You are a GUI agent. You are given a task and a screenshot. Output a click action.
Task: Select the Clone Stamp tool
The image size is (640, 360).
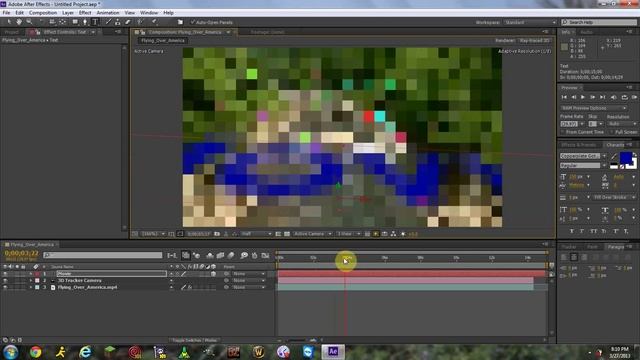118,22
